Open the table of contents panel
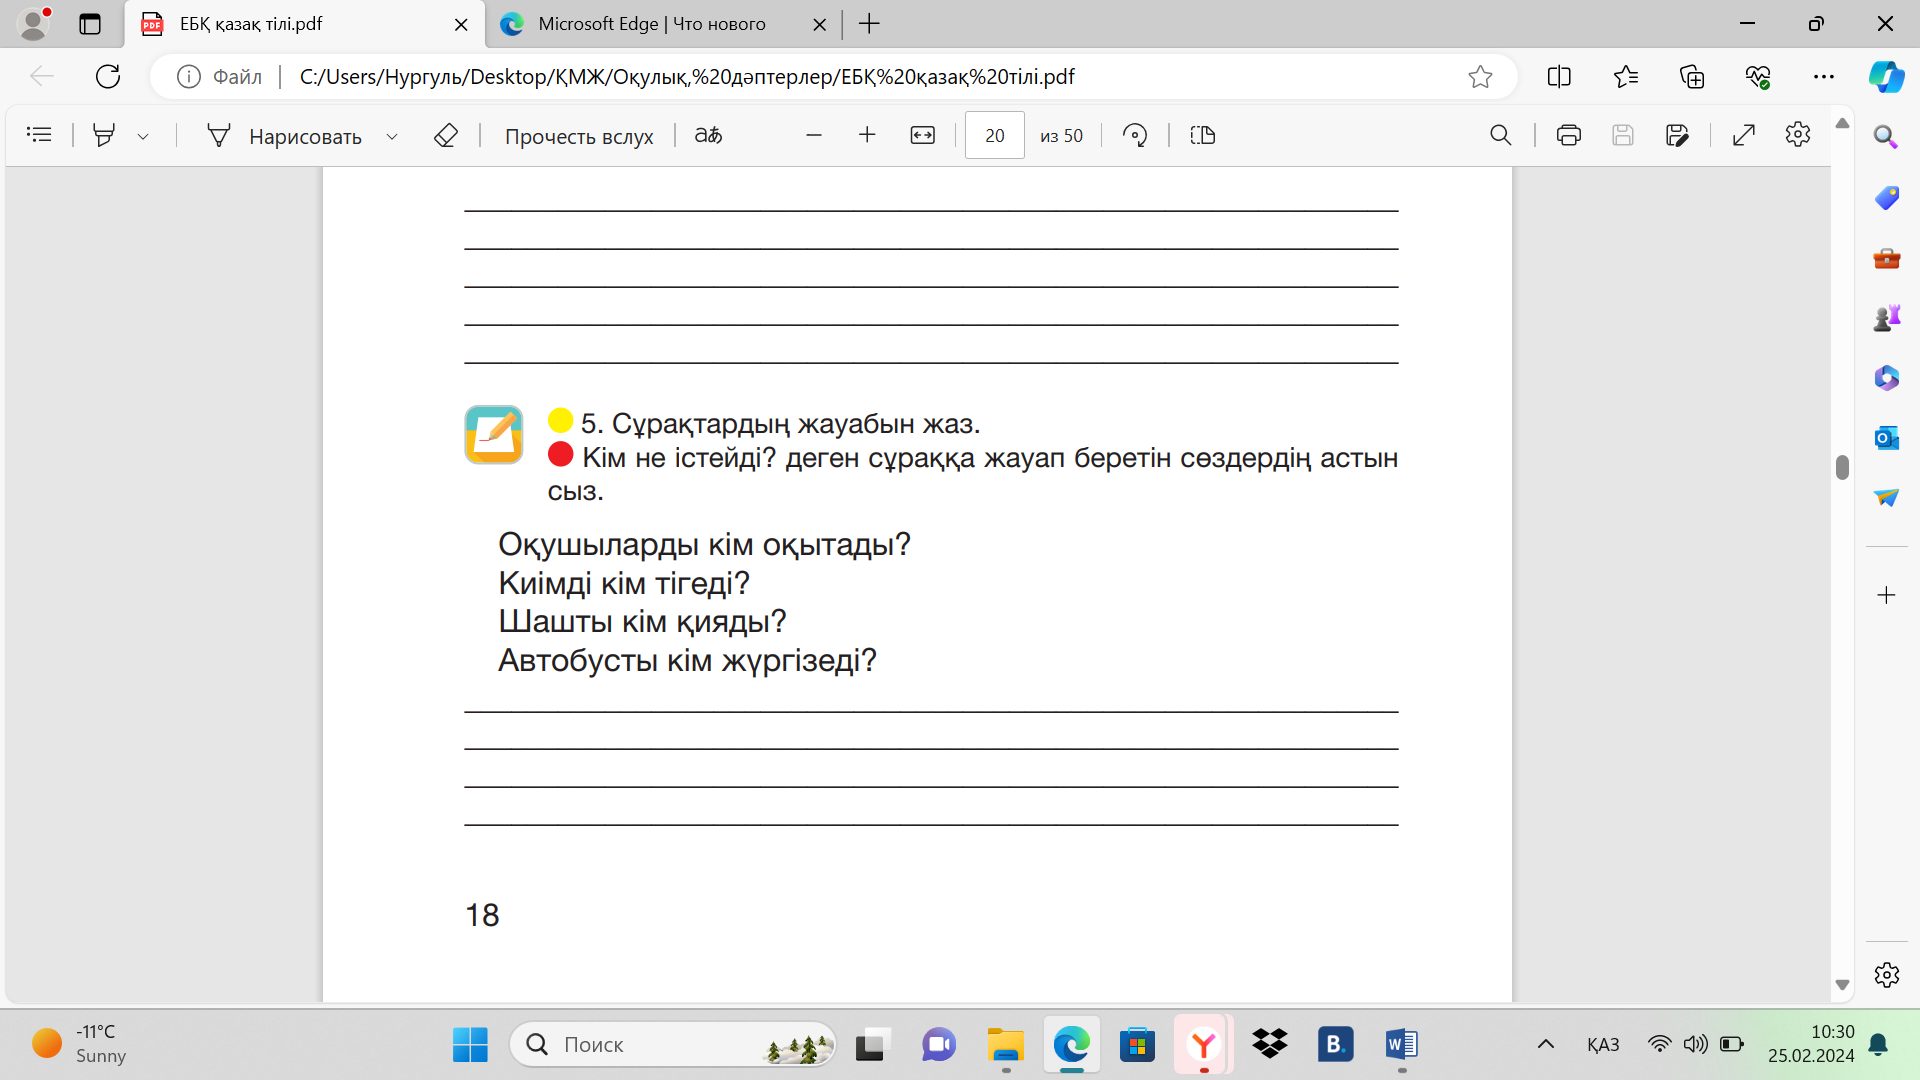 coord(39,135)
